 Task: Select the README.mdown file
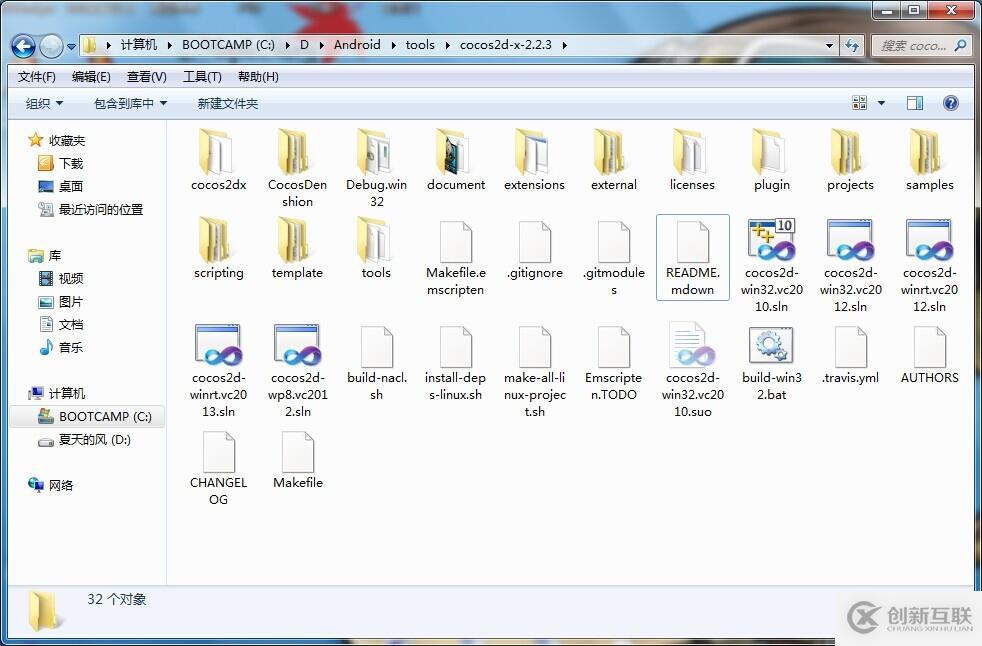[693, 258]
